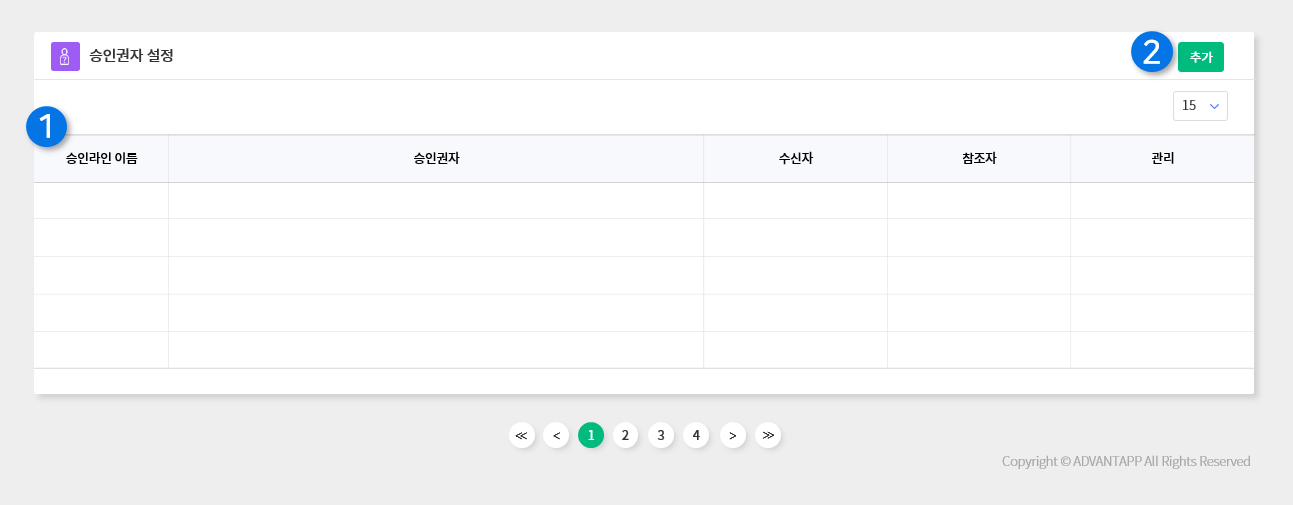This screenshot has width=1293, height=505.
Task: Click the 승인권자 column header
Action: pyautogui.click(x=436, y=159)
